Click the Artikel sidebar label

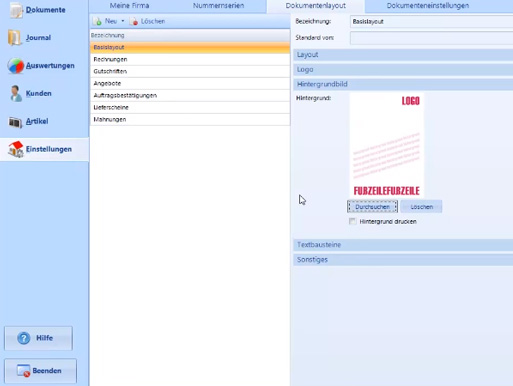point(37,121)
